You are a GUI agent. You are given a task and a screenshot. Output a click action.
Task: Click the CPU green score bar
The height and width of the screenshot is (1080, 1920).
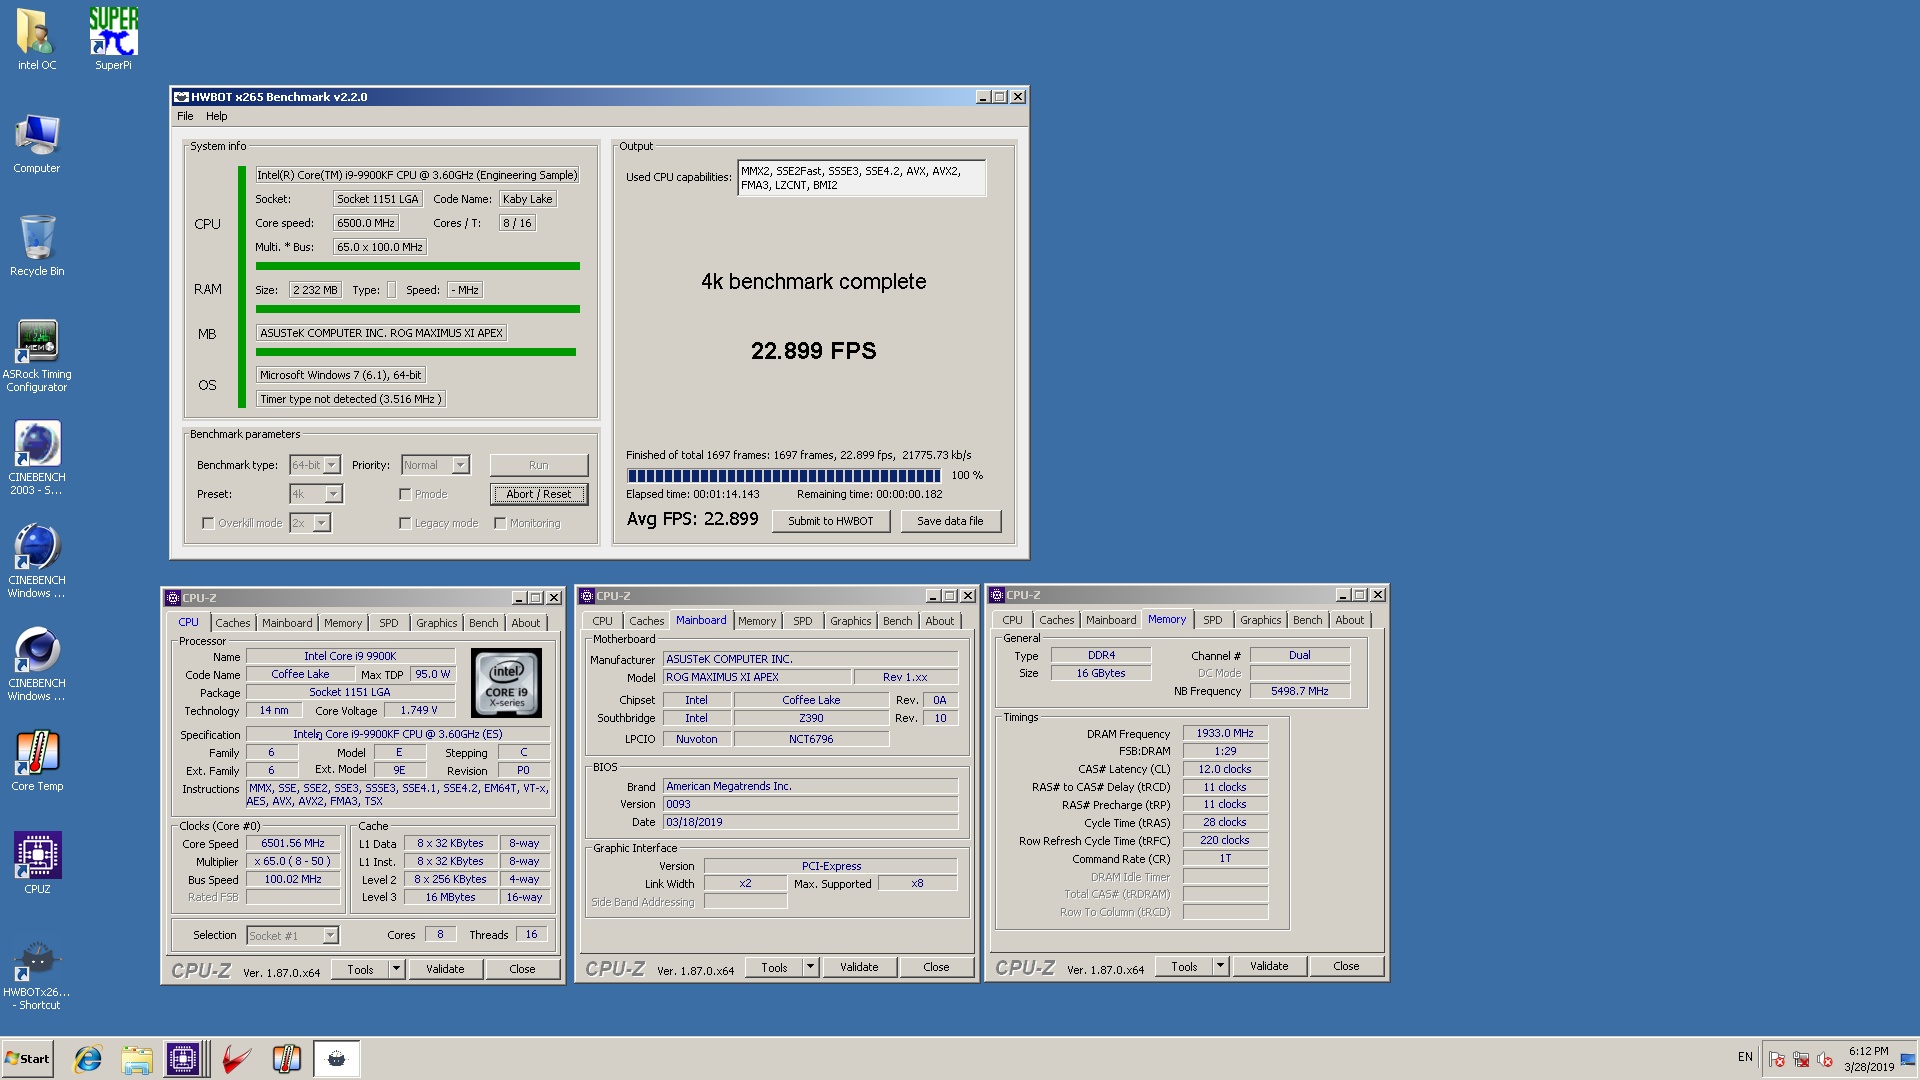(x=418, y=266)
